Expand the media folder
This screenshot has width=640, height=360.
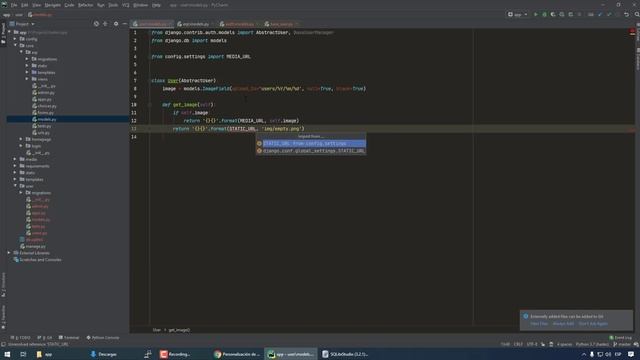pos(15,159)
